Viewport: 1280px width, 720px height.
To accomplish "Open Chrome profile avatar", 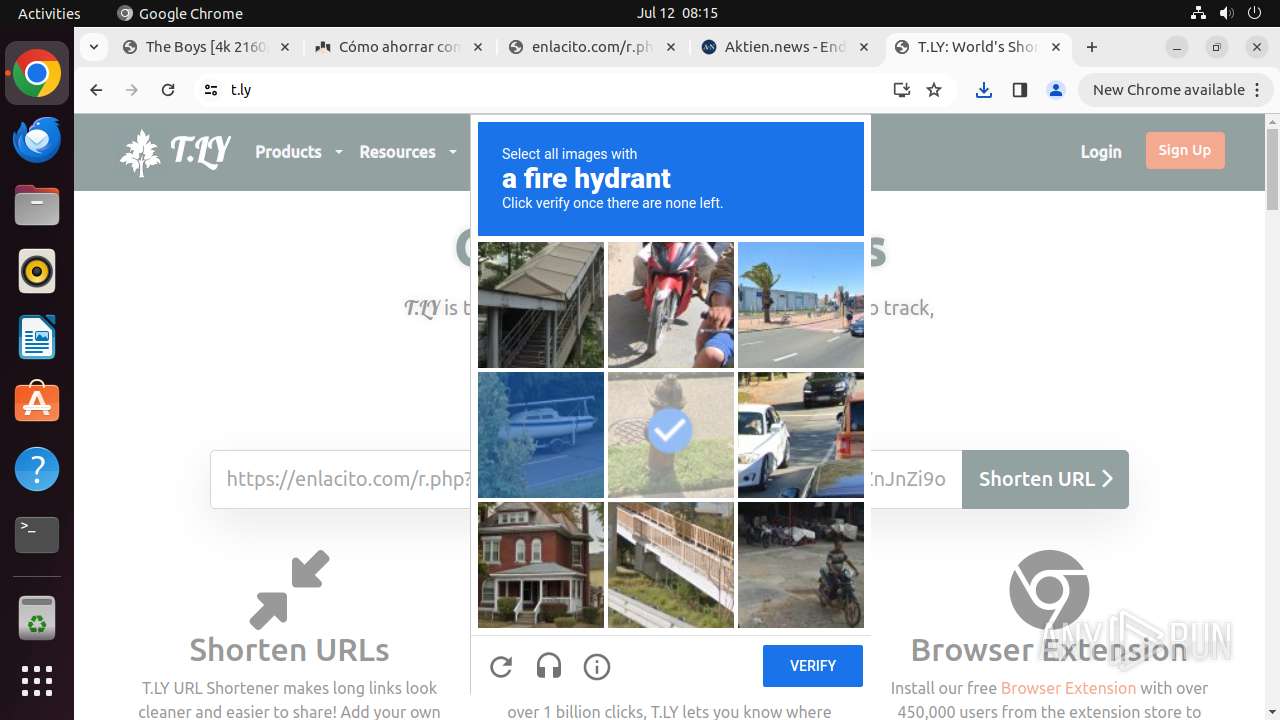I will click(1056, 90).
